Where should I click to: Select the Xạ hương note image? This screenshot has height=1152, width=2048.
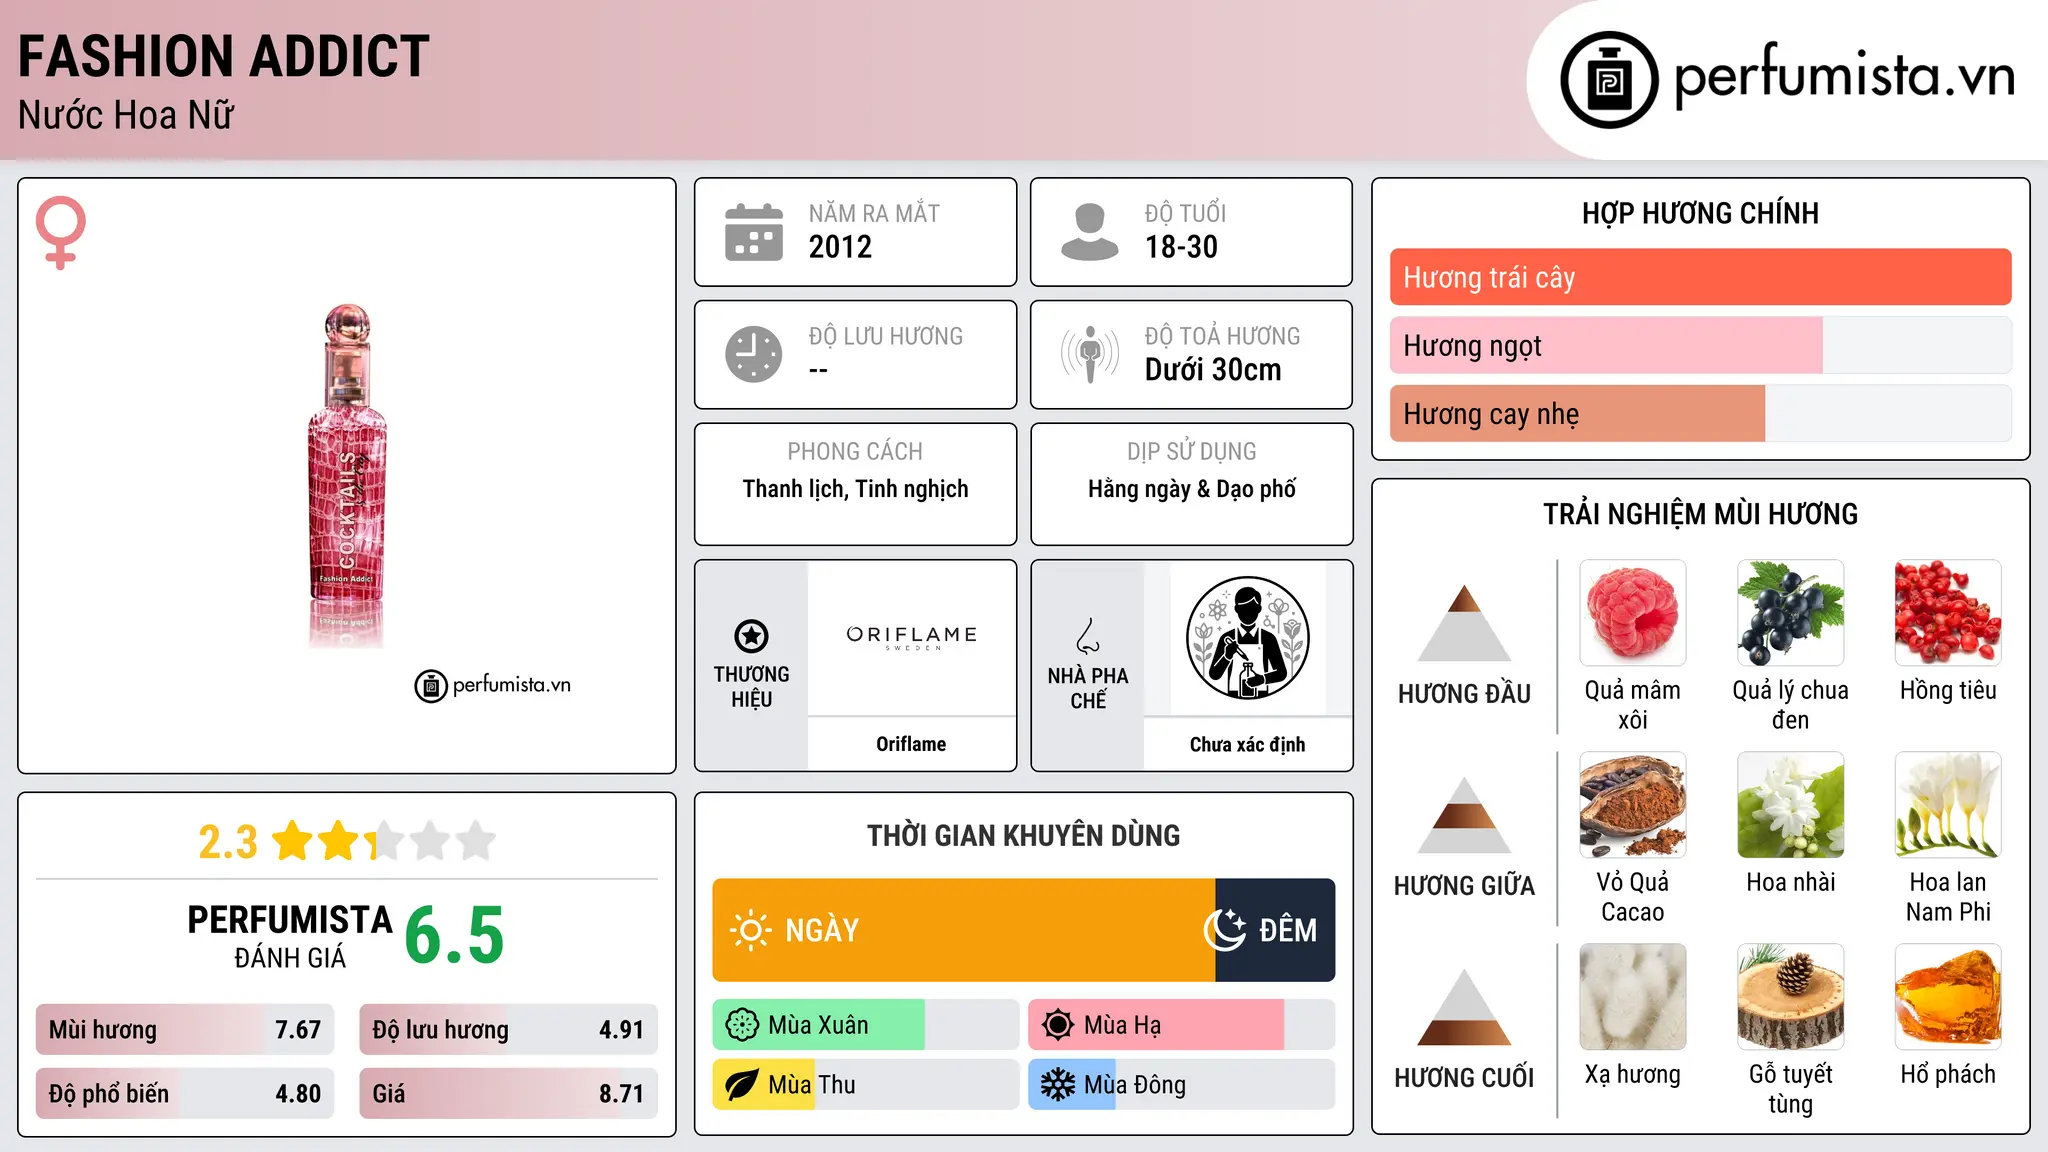click(x=1633, y=997)
